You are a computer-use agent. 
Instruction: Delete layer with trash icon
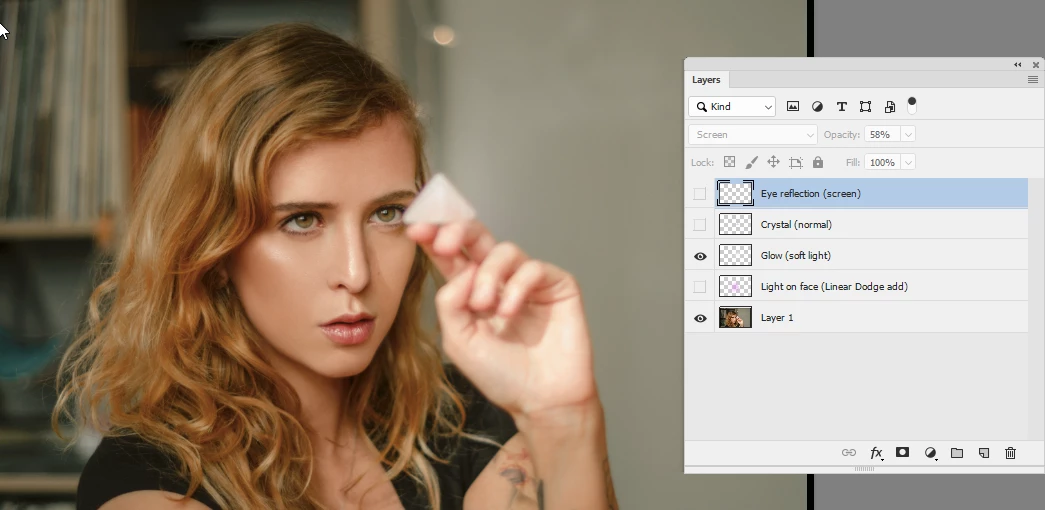tap(1010, 453)
